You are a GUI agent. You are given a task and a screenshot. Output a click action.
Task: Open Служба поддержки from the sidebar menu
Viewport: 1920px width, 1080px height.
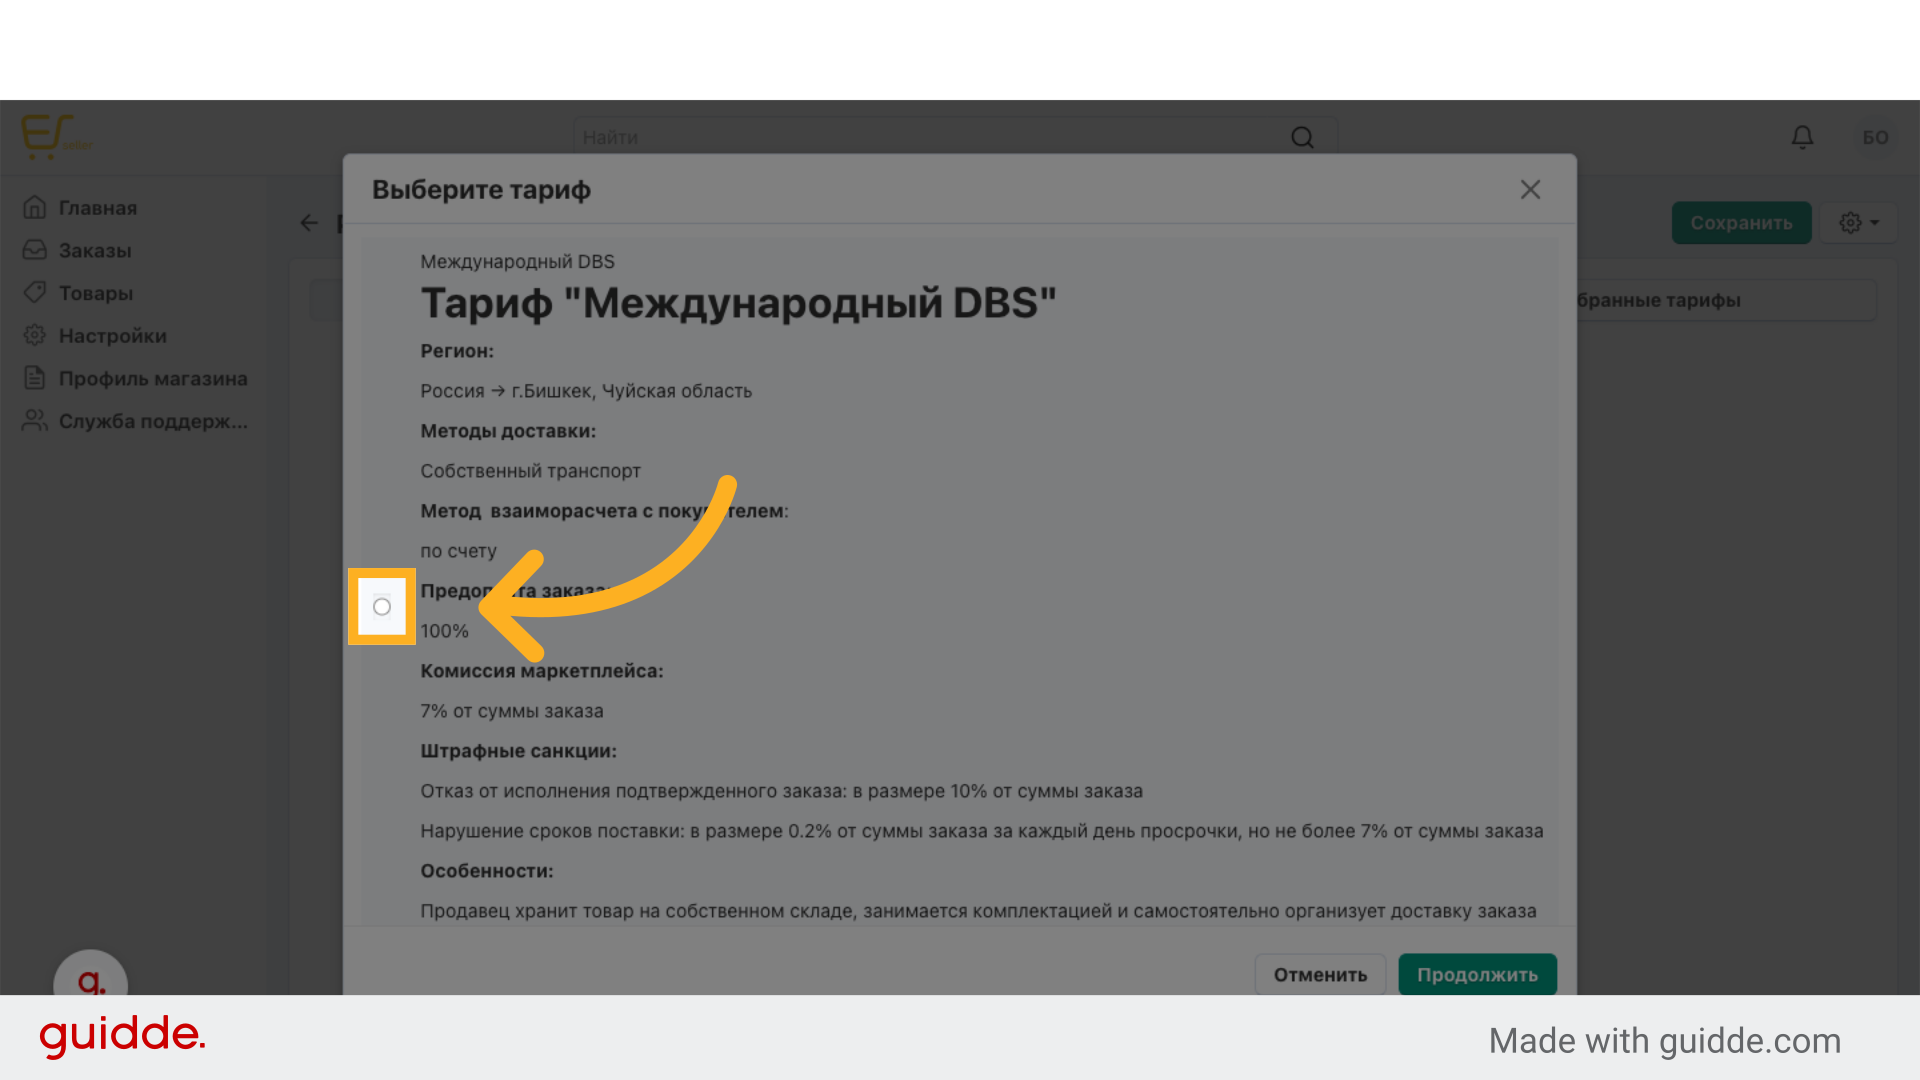pyautogui.click(x=154, y=421)
